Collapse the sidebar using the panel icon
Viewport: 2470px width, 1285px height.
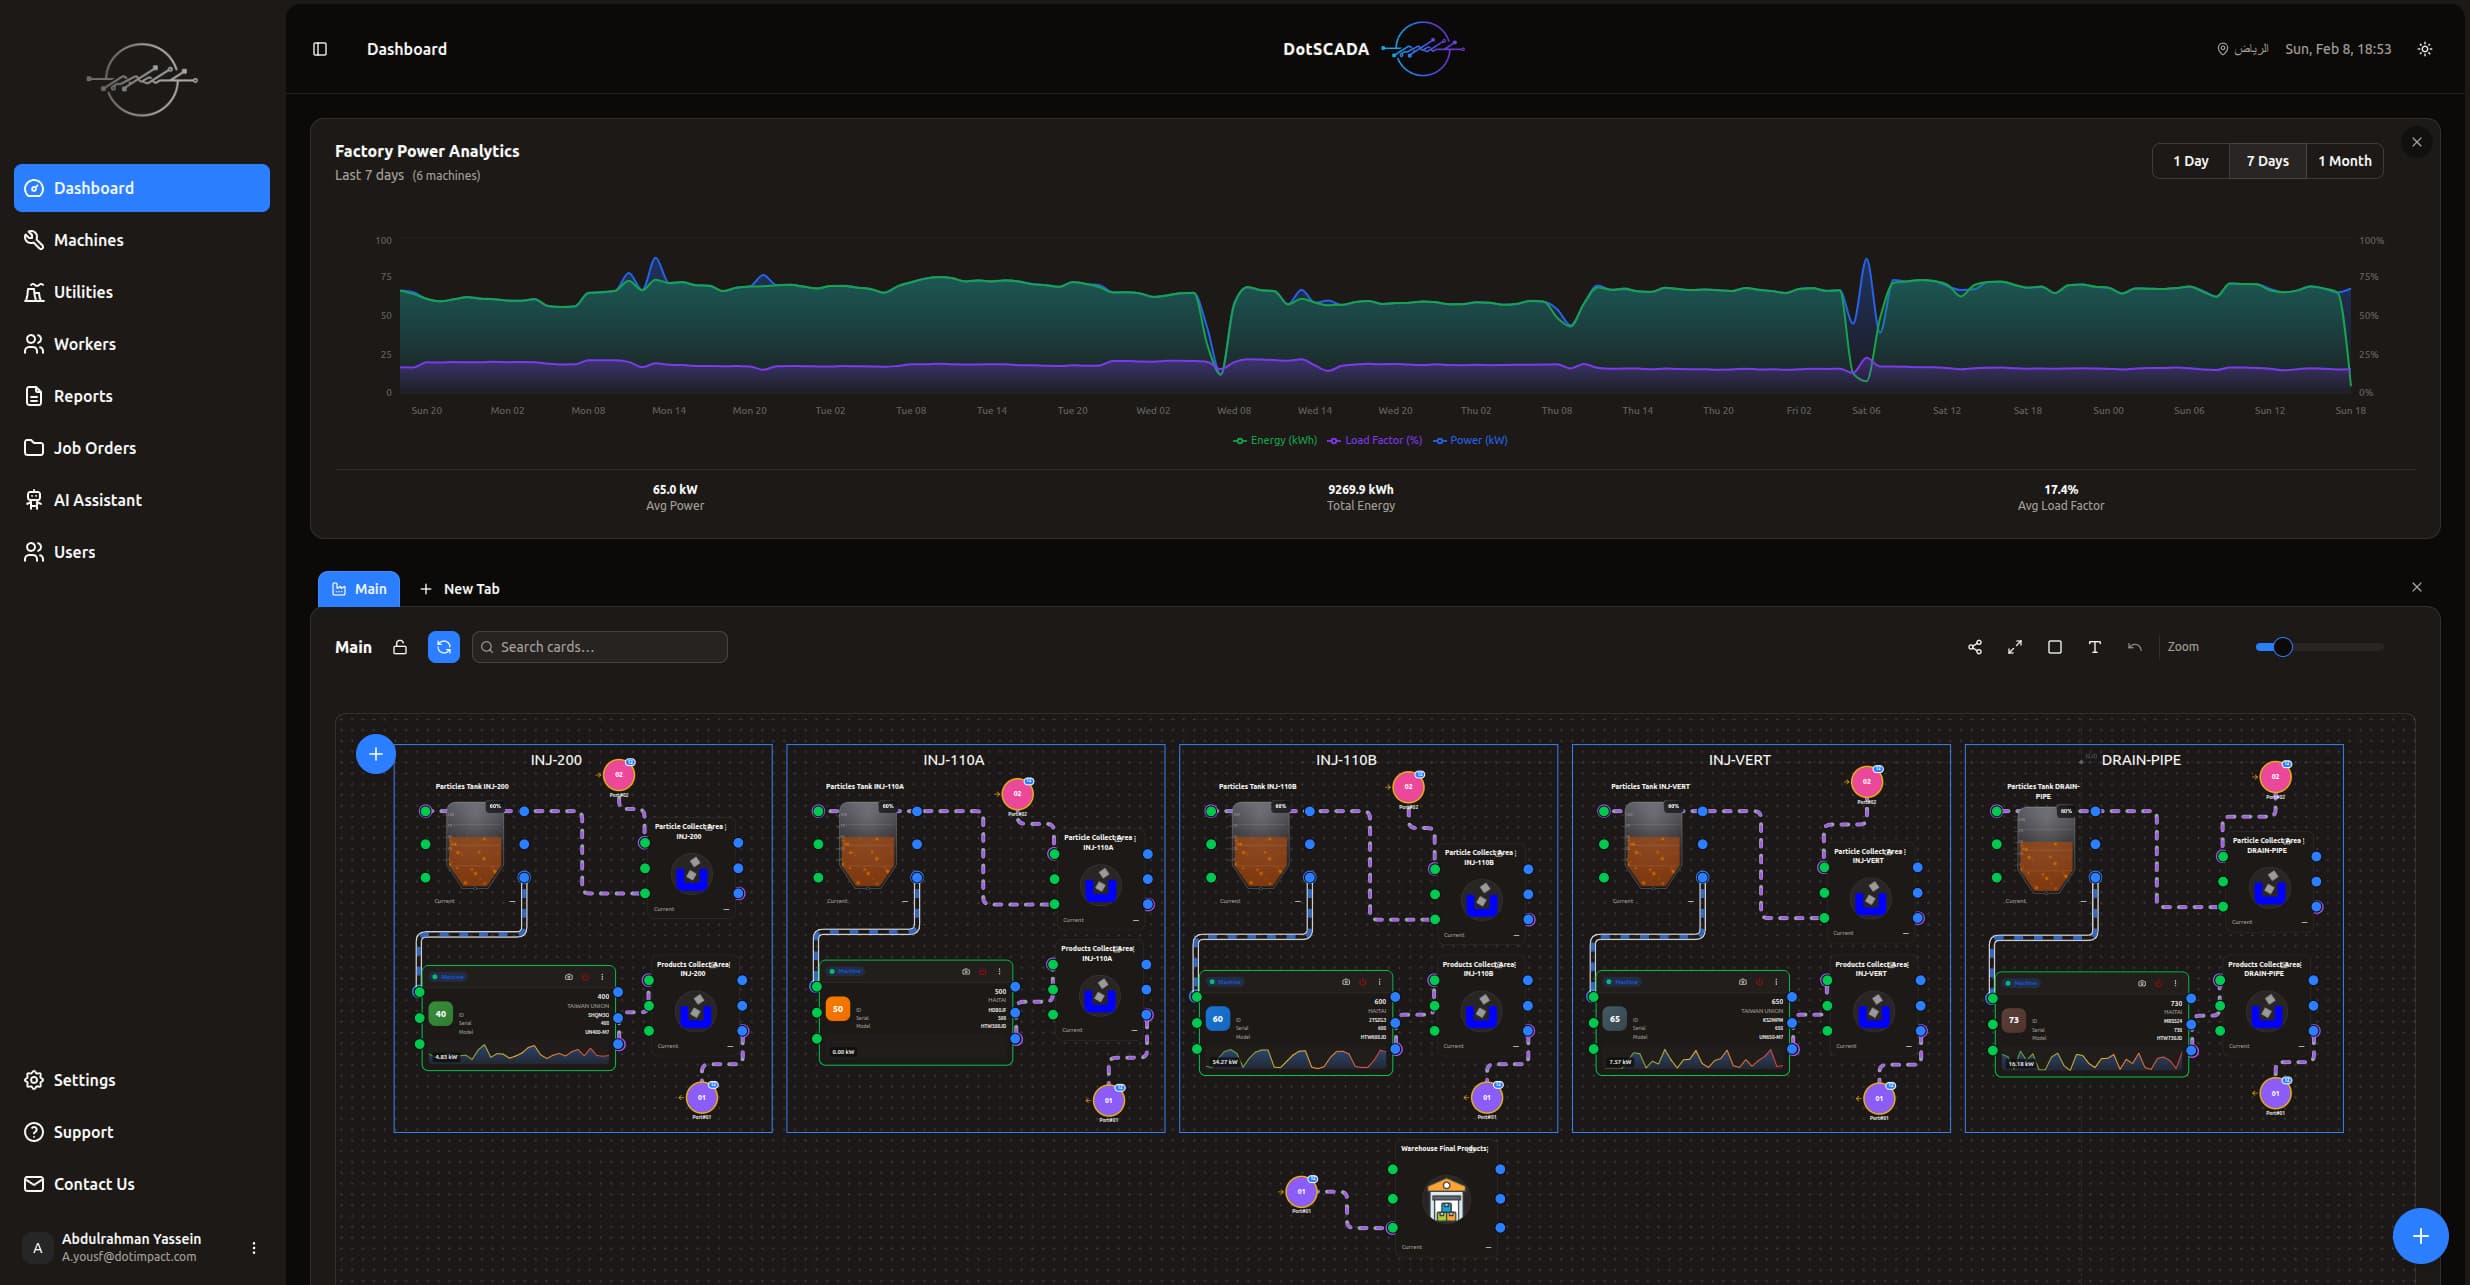pos(320,48)
